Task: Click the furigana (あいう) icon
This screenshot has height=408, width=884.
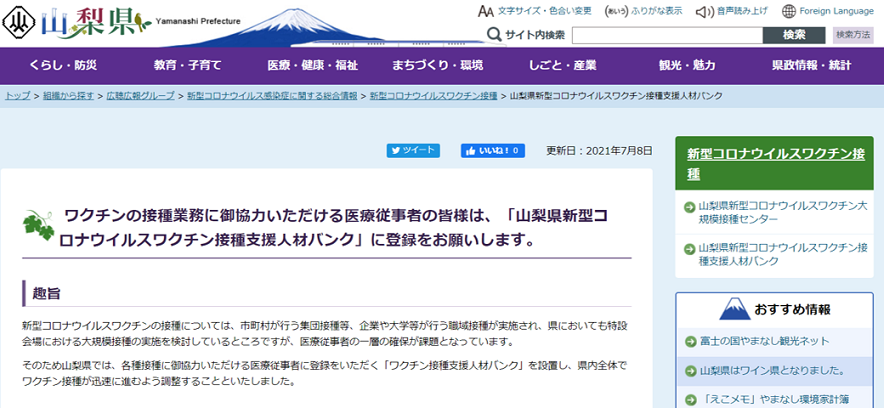Action: (616, 11)
